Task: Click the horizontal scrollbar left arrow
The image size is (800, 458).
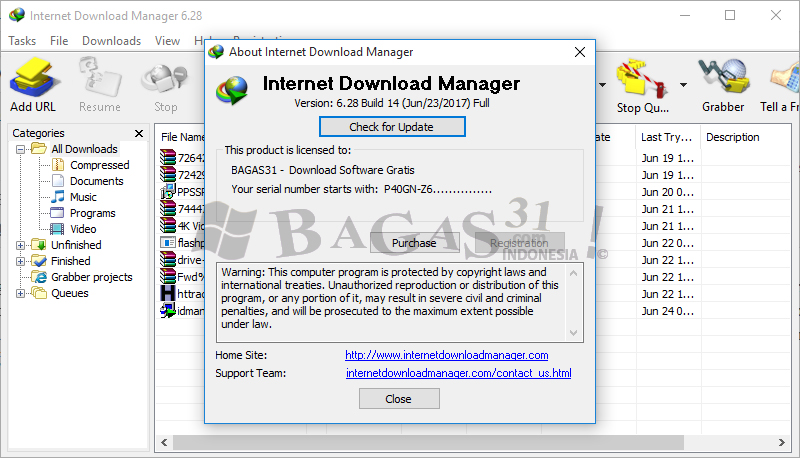Action: tap(164, 442)
